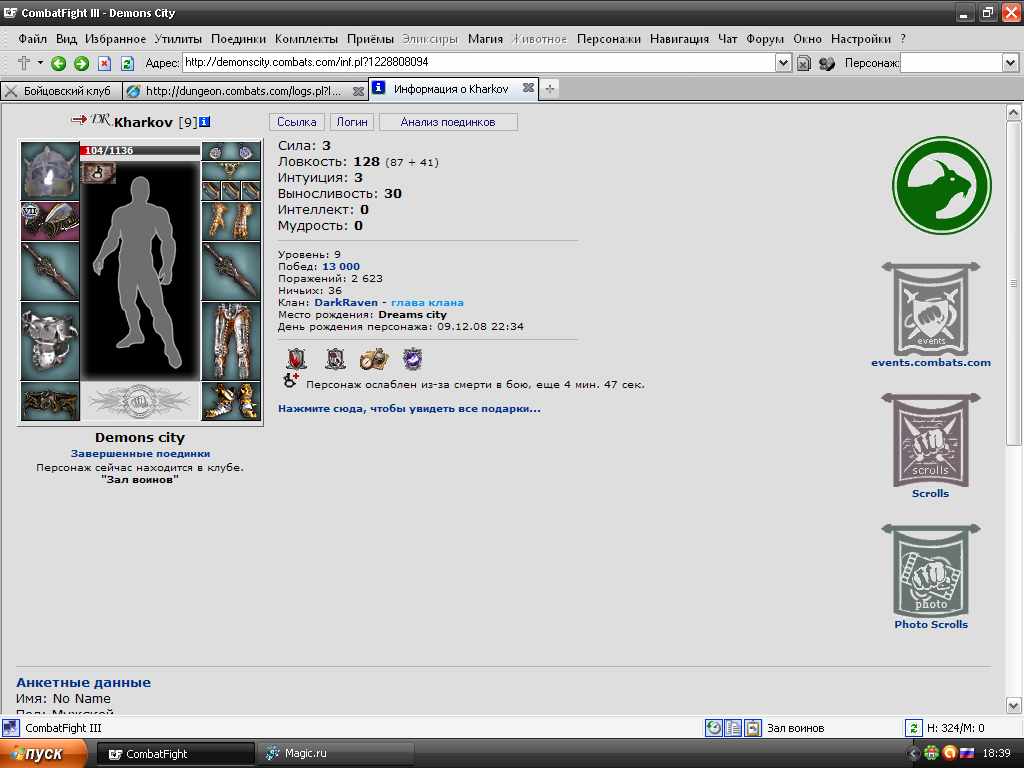Viewport: 1024px width, 768px height.
Task: Click the armored leggings equipment slot
Action: [231, 341]
